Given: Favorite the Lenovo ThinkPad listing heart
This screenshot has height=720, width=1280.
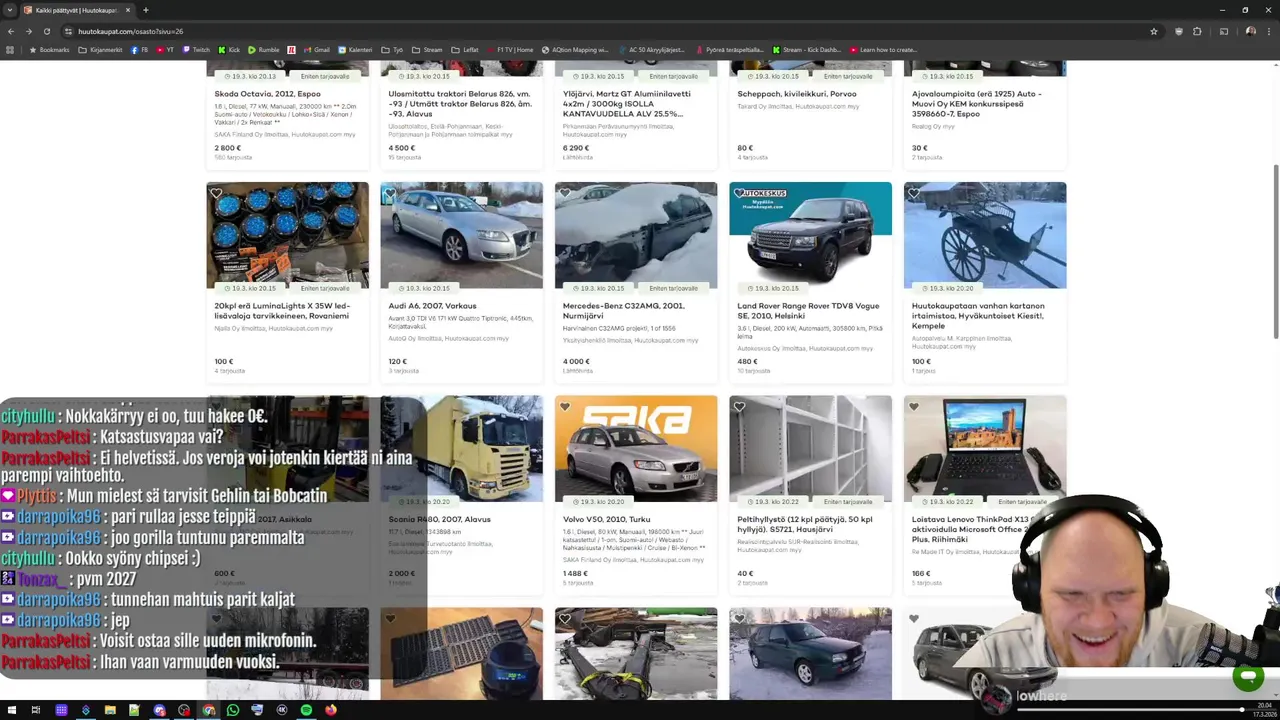Looking at the screenshot, I should [913, 407].
